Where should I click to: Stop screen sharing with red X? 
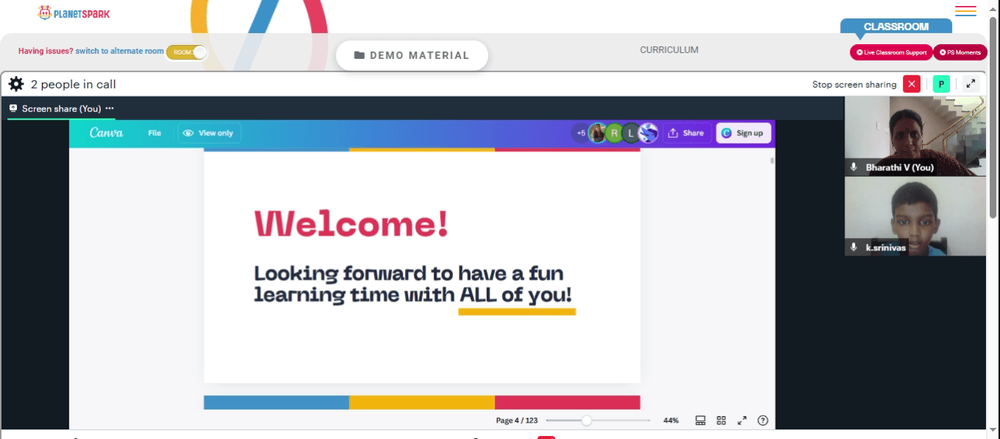click(x=911, y=84)
